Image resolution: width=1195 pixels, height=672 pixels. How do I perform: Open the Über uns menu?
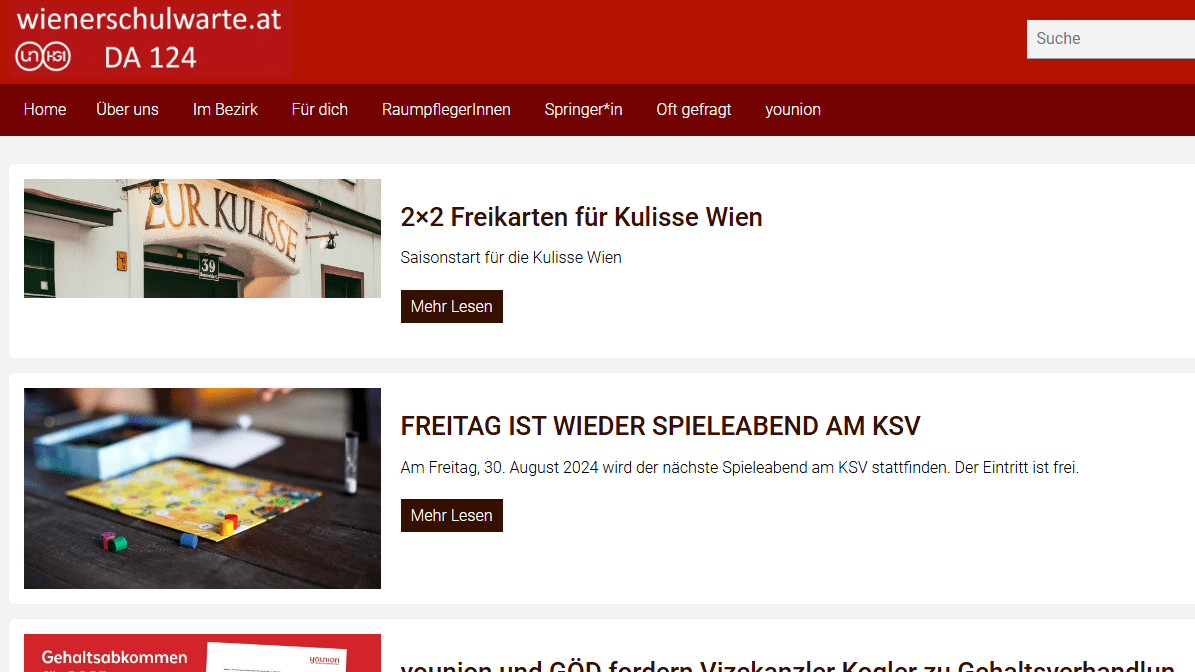click(x=127, y=110)
